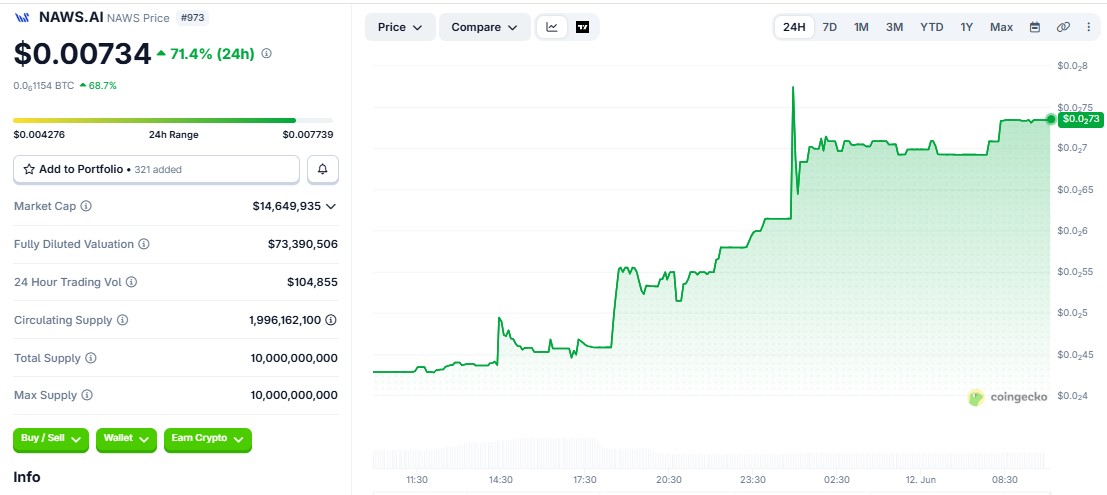Click the current price marker dot on chart
This screenshot has width=1107, height=495.
click(x=1051, y=119)
